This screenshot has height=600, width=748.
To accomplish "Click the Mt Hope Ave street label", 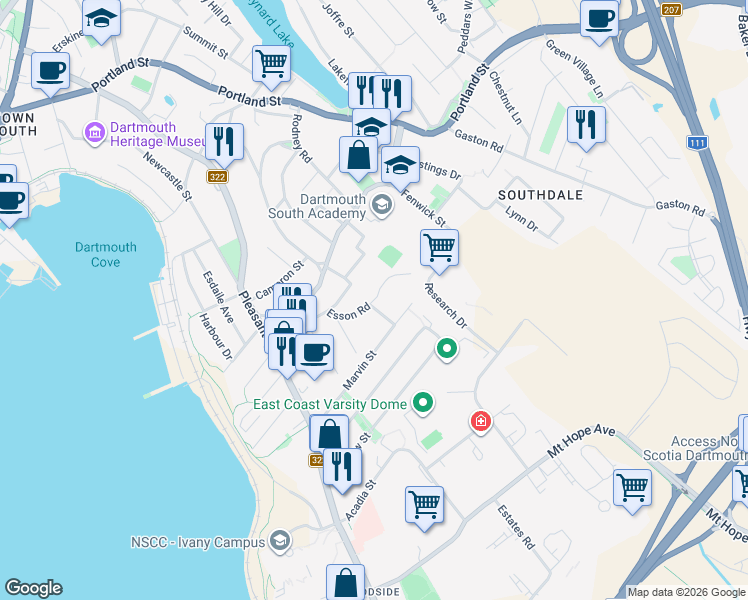I will pyautogui.click(x=581, y=441).
